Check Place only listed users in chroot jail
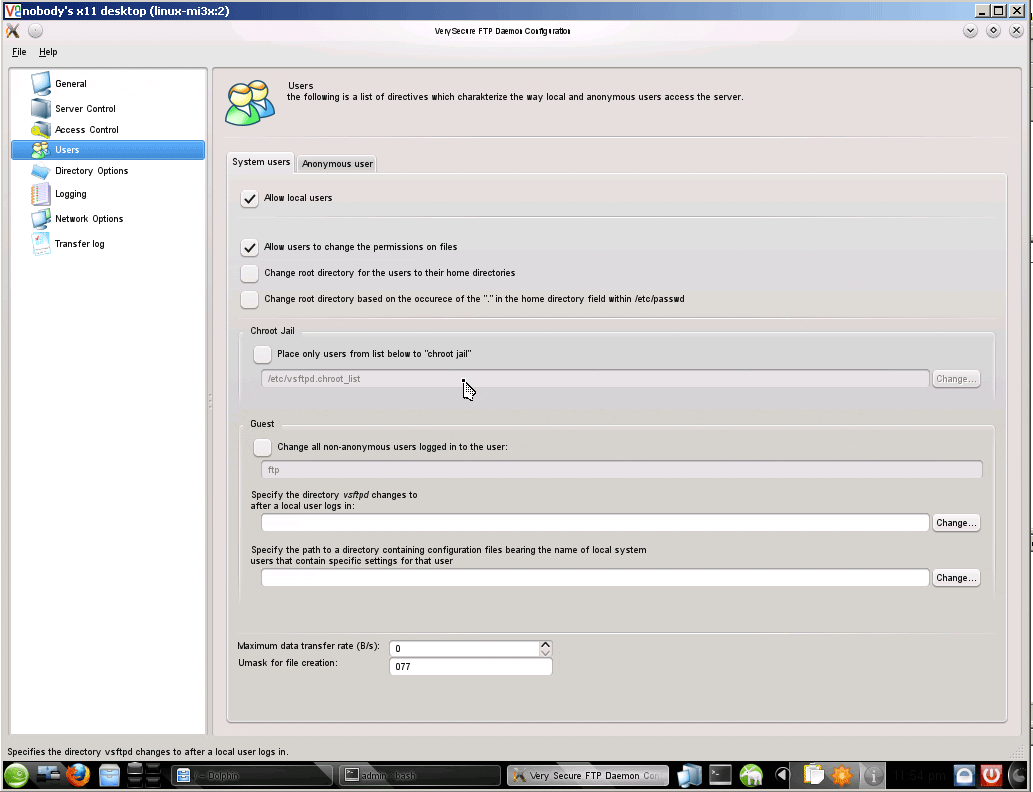The image size is (1033, 792). coord(262,354)
